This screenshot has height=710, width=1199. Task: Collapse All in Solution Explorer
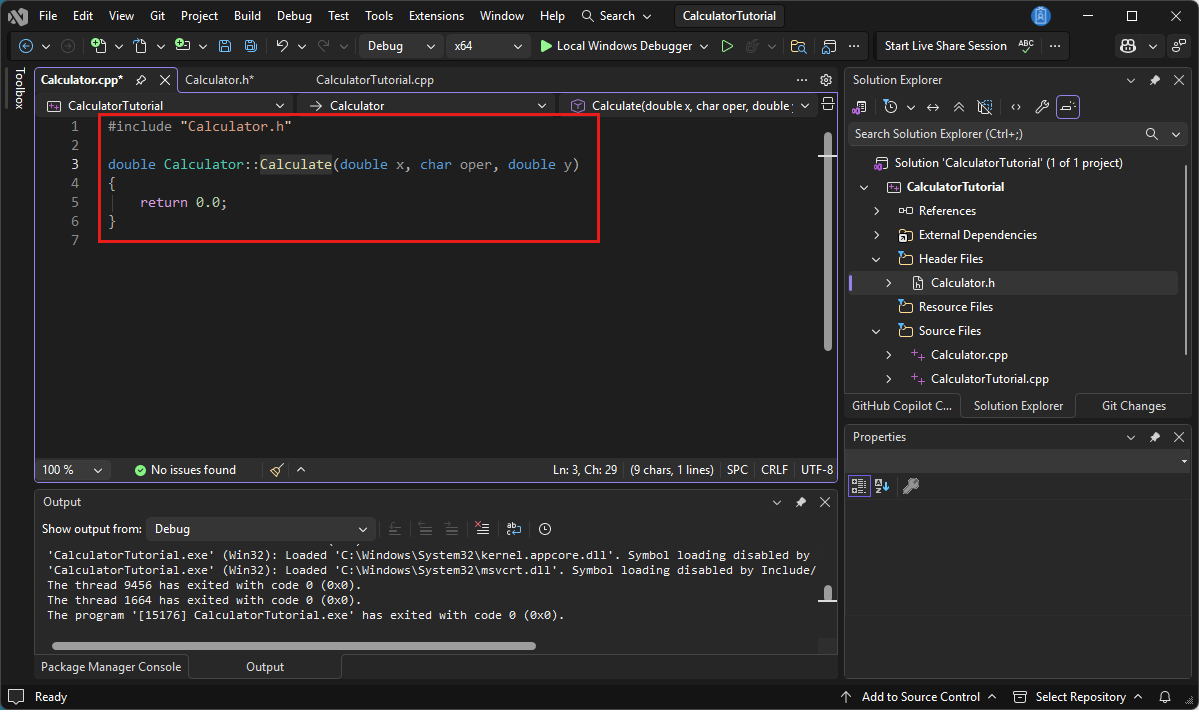point(959,107)
